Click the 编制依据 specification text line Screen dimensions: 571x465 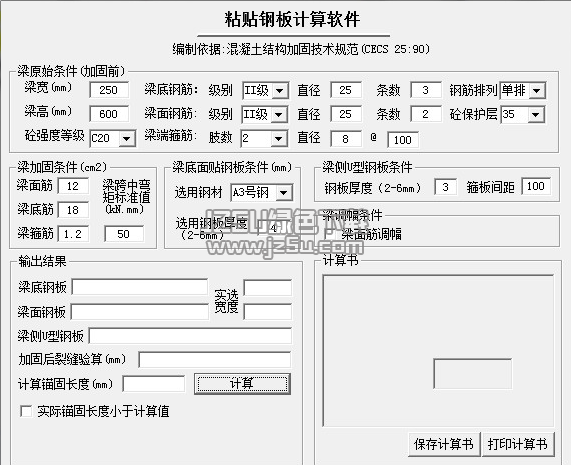pyautogui.click(x=301, y=49)
